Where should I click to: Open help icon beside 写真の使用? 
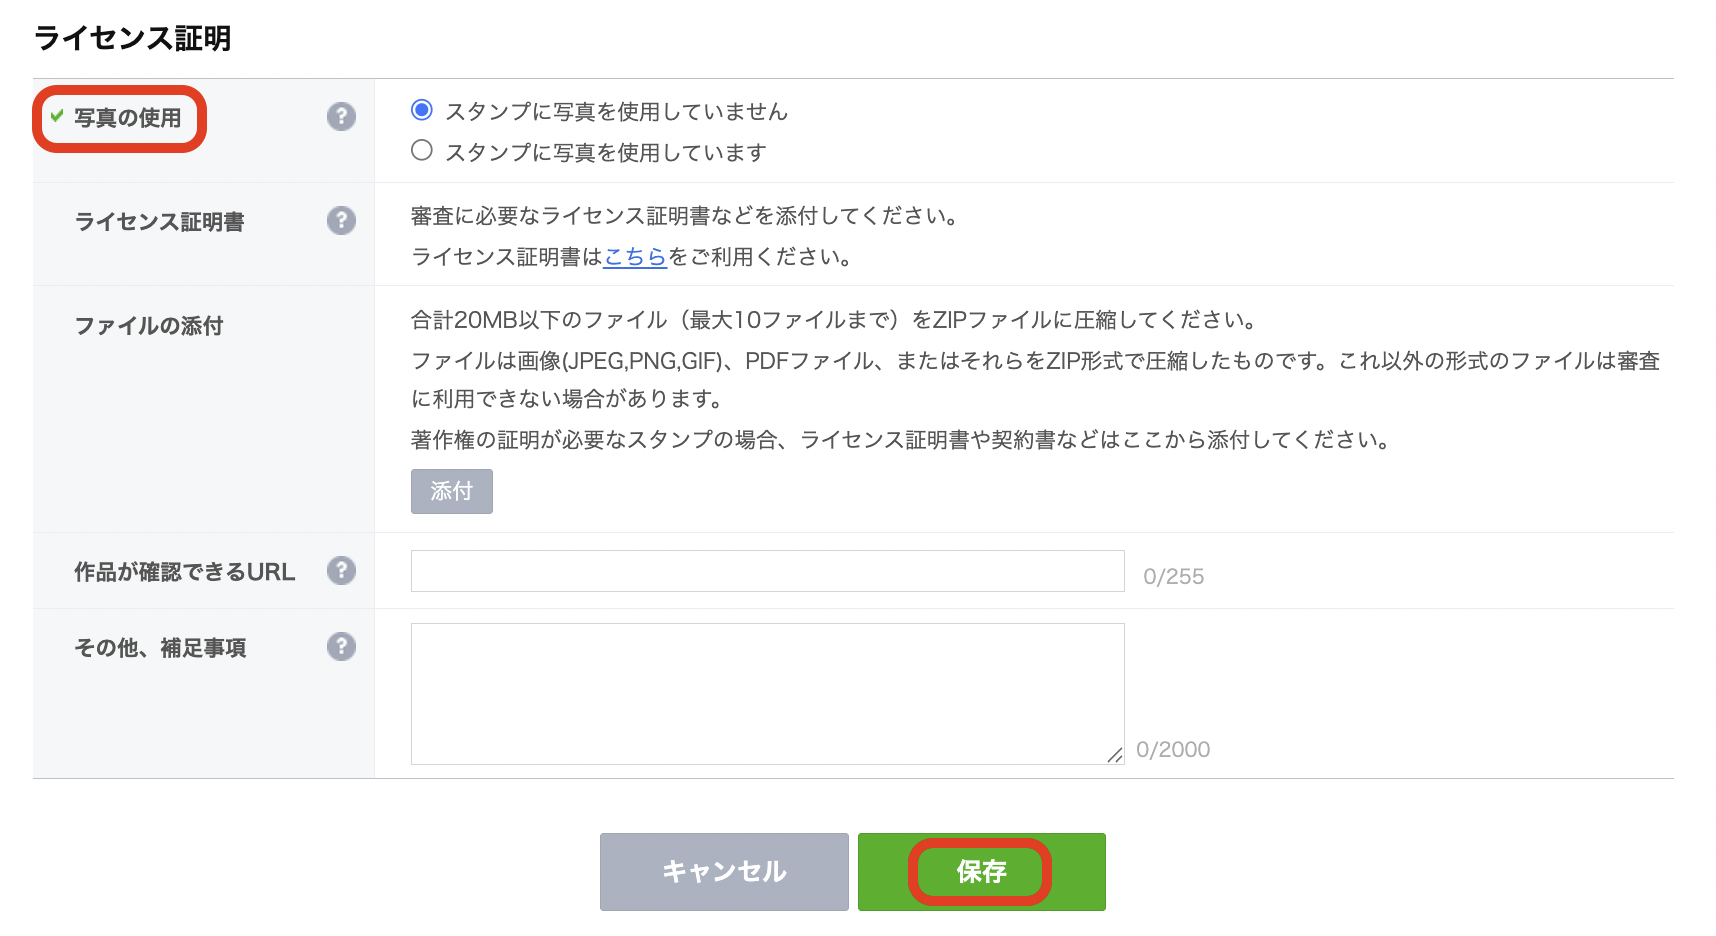click(x=342, y=117)
